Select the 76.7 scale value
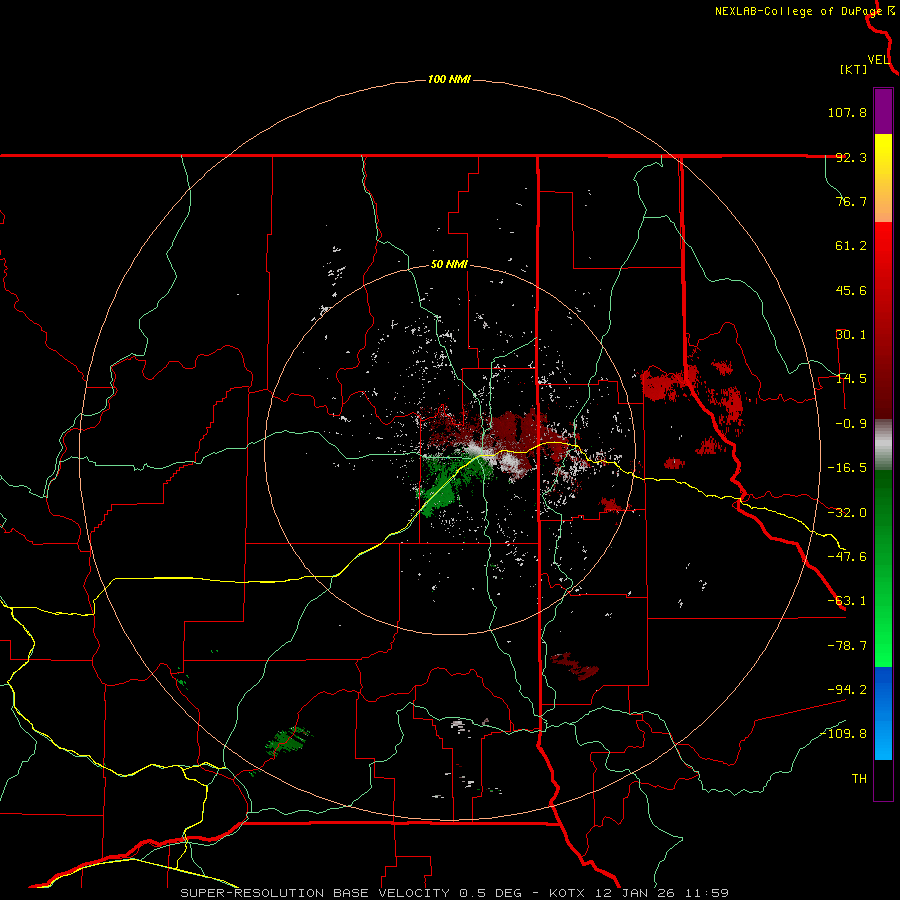 (851, 201)
